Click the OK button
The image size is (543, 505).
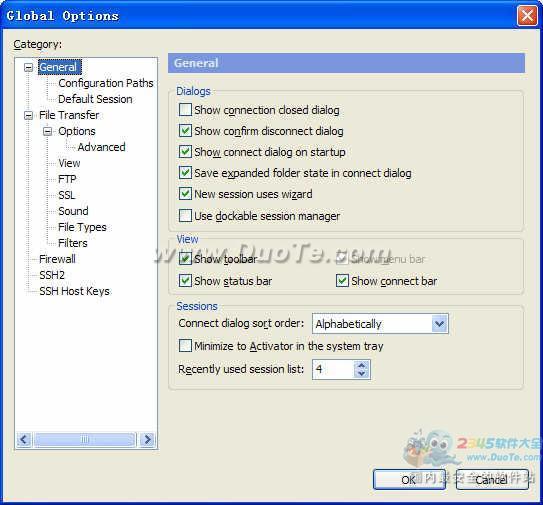[409, 479]
